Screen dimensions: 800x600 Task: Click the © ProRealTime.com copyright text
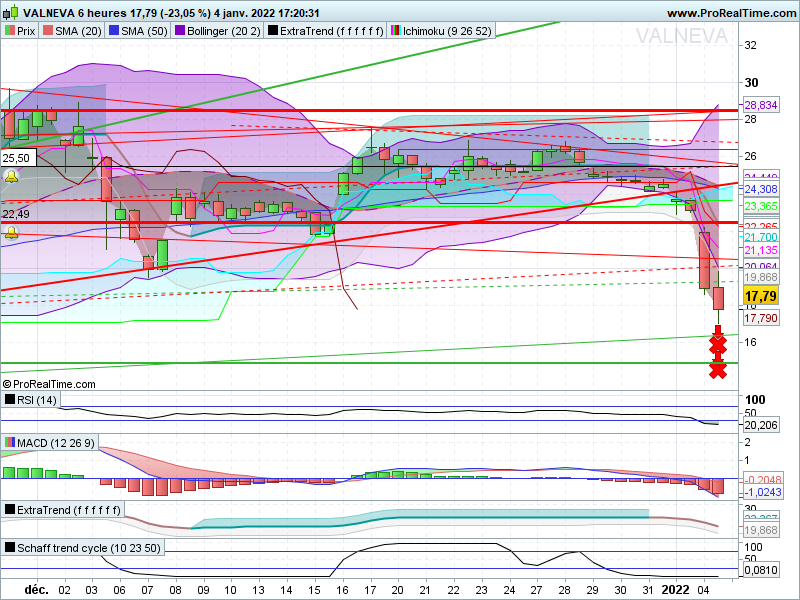pos(48,384)
